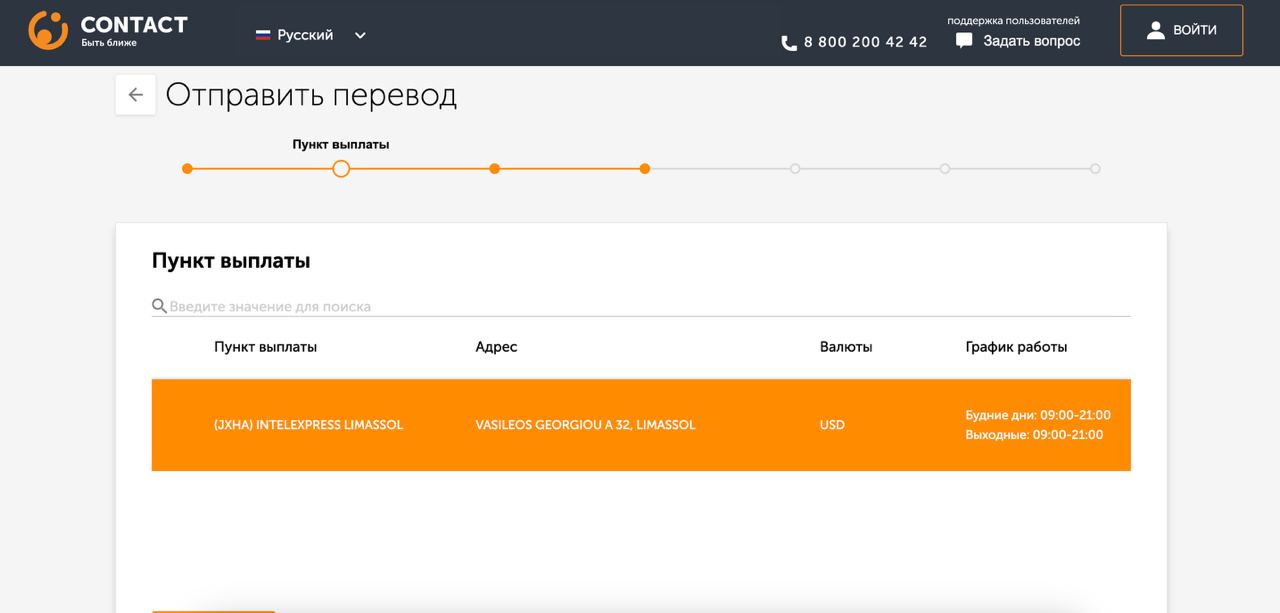Screen dimensions: 1280x613
Task: Expand the language chevron arrow
Action: pos(360,35)
